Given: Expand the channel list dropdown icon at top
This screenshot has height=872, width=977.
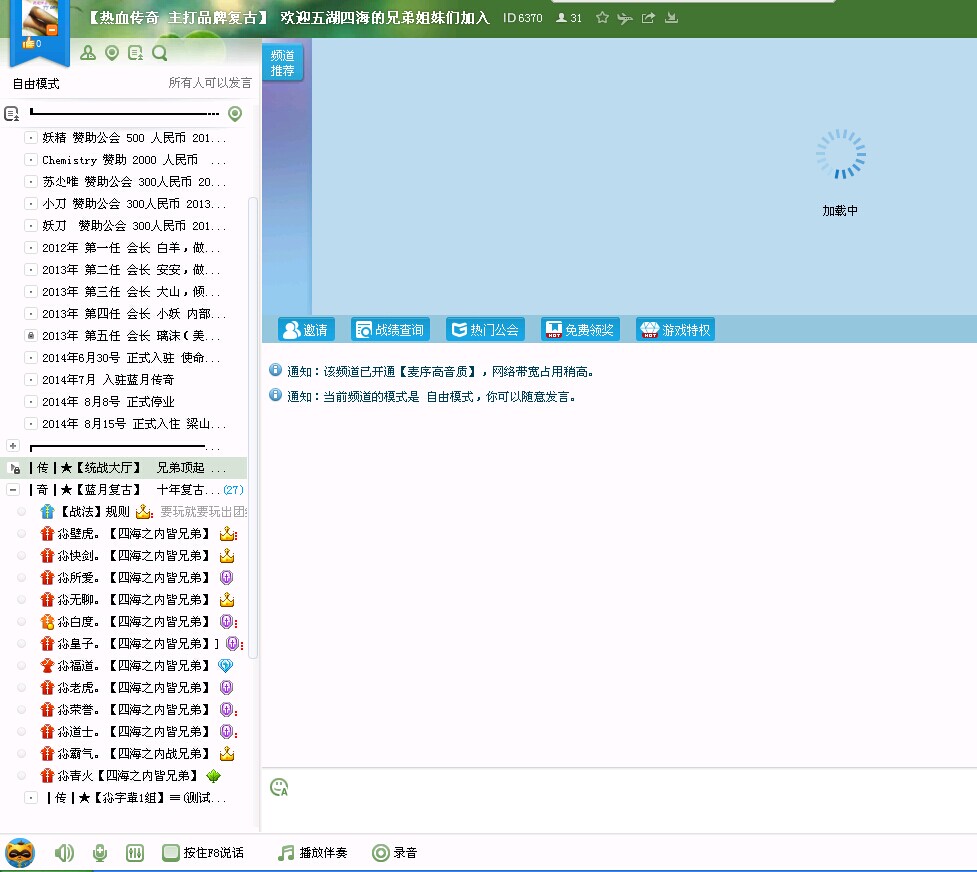Looking at the screenshot, I should click(x=12, y=114).
